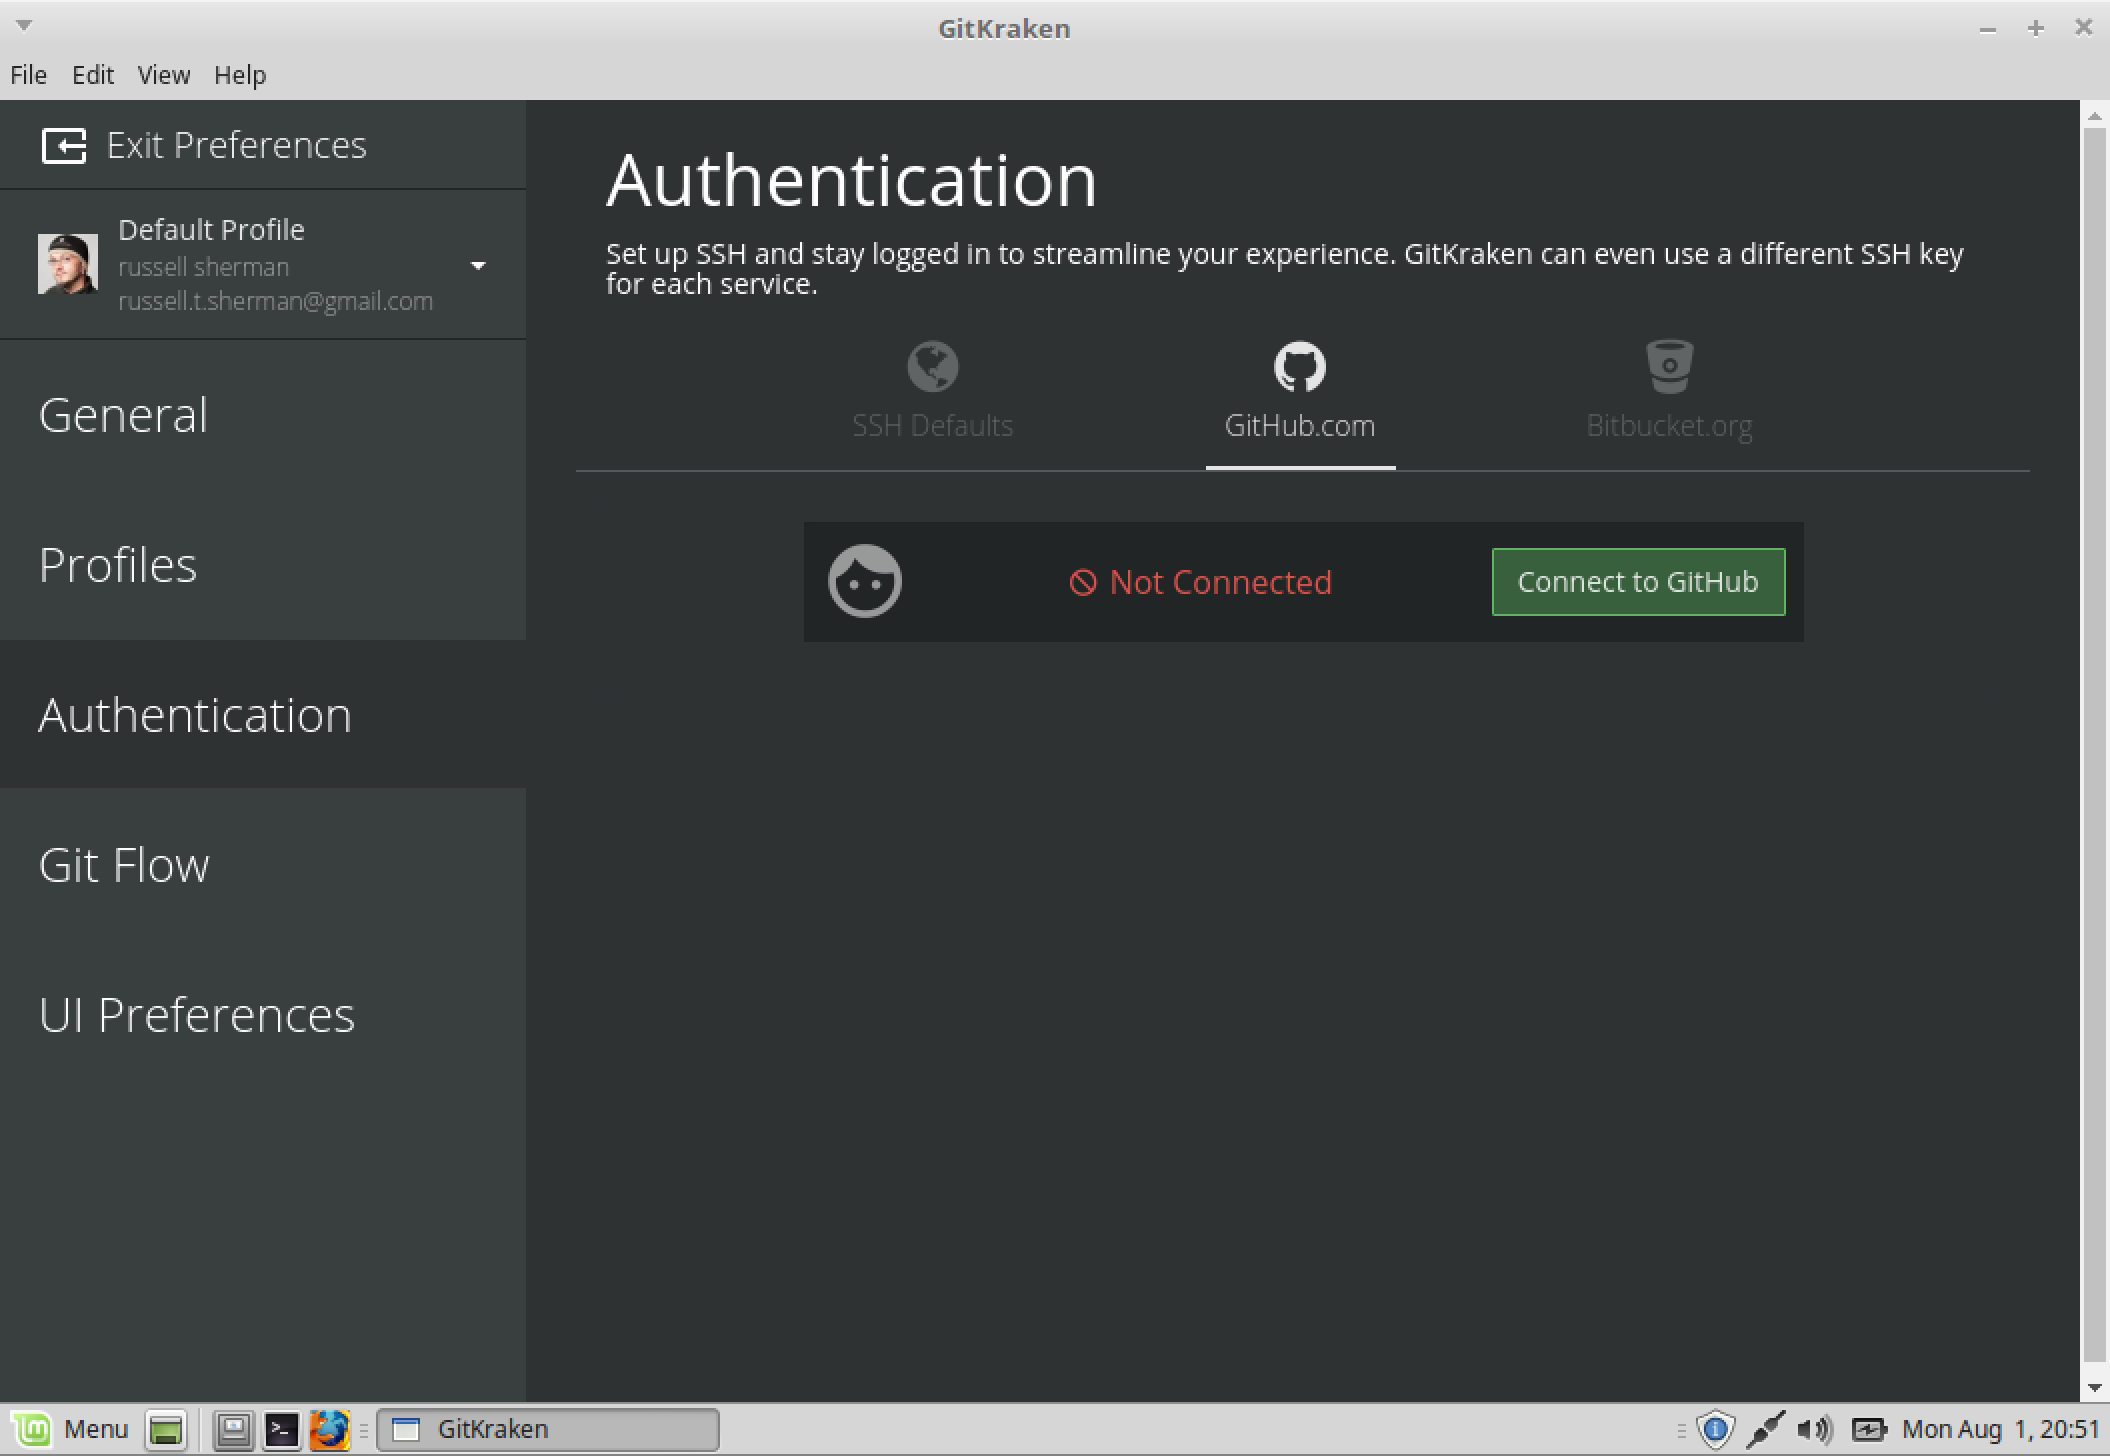Open the View menu
This screenshot has width=2110, height=1456.
164,75
